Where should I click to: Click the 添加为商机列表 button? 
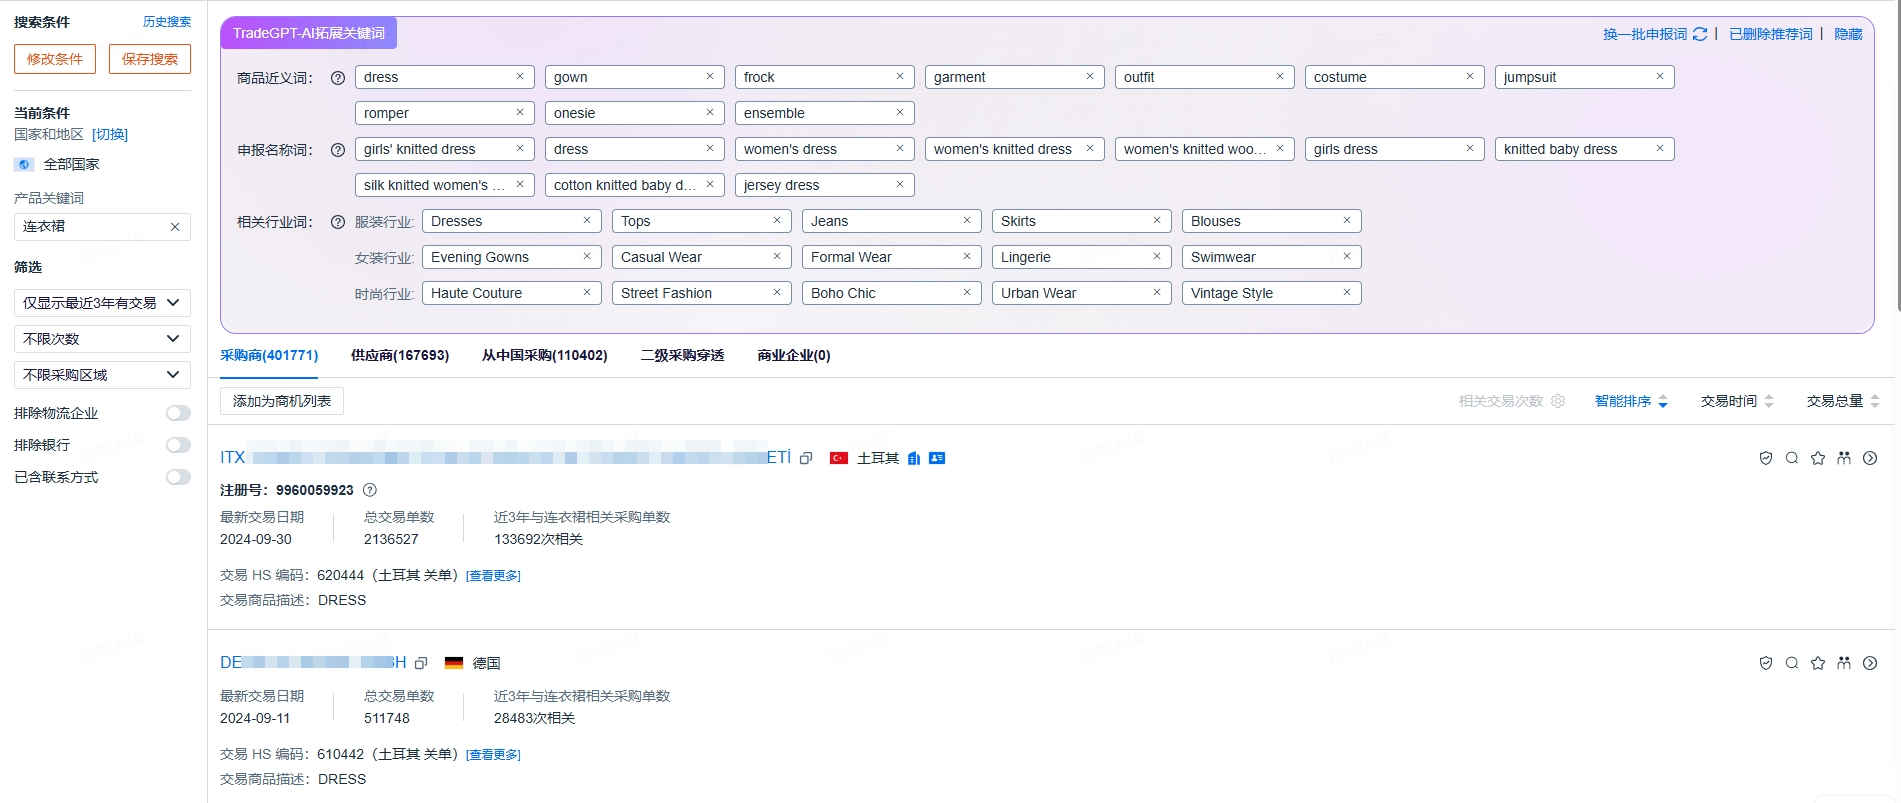pyautogui.click(x=282, y=401)
